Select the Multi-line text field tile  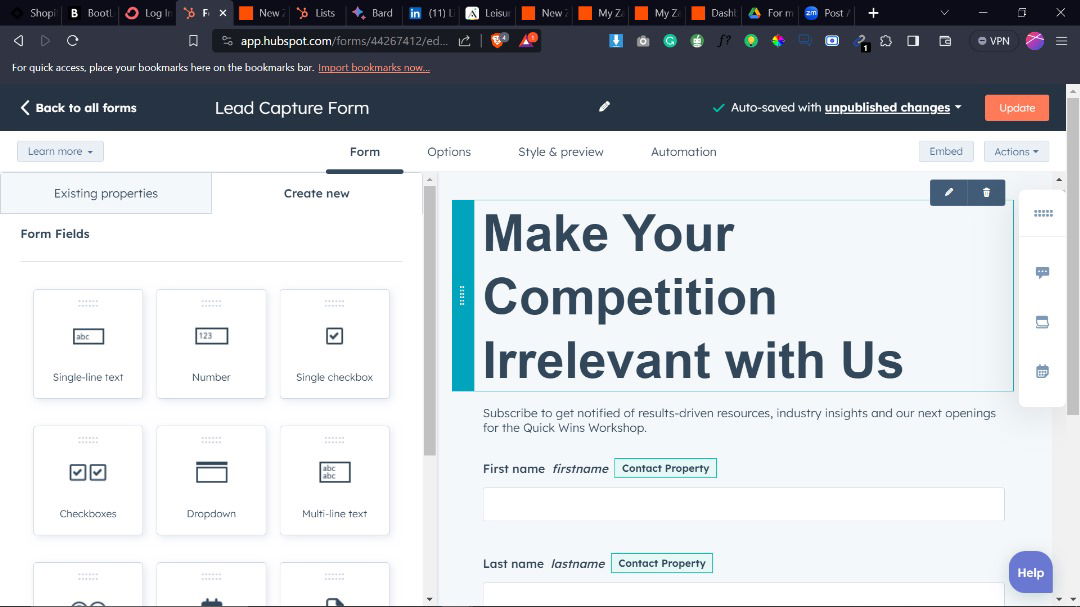(x=334, y=479)
